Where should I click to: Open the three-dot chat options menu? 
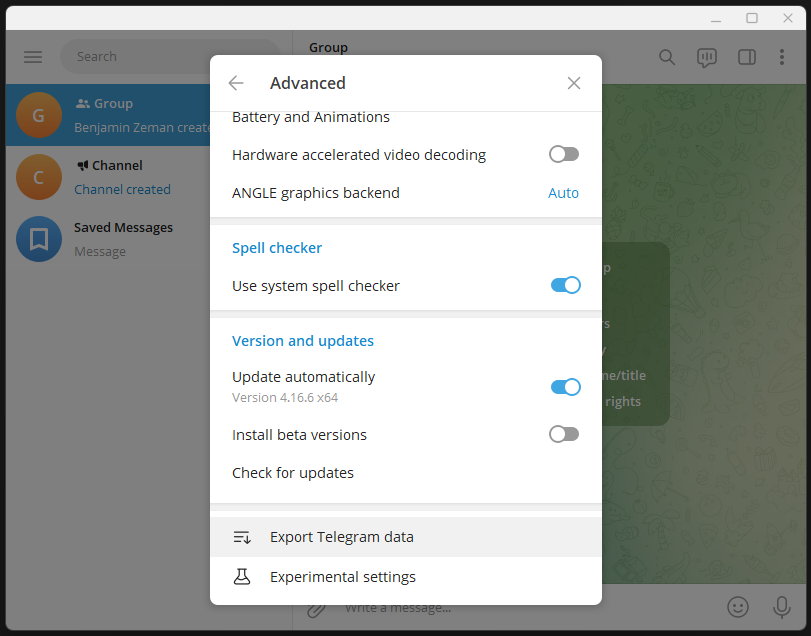tap(782, 57)
